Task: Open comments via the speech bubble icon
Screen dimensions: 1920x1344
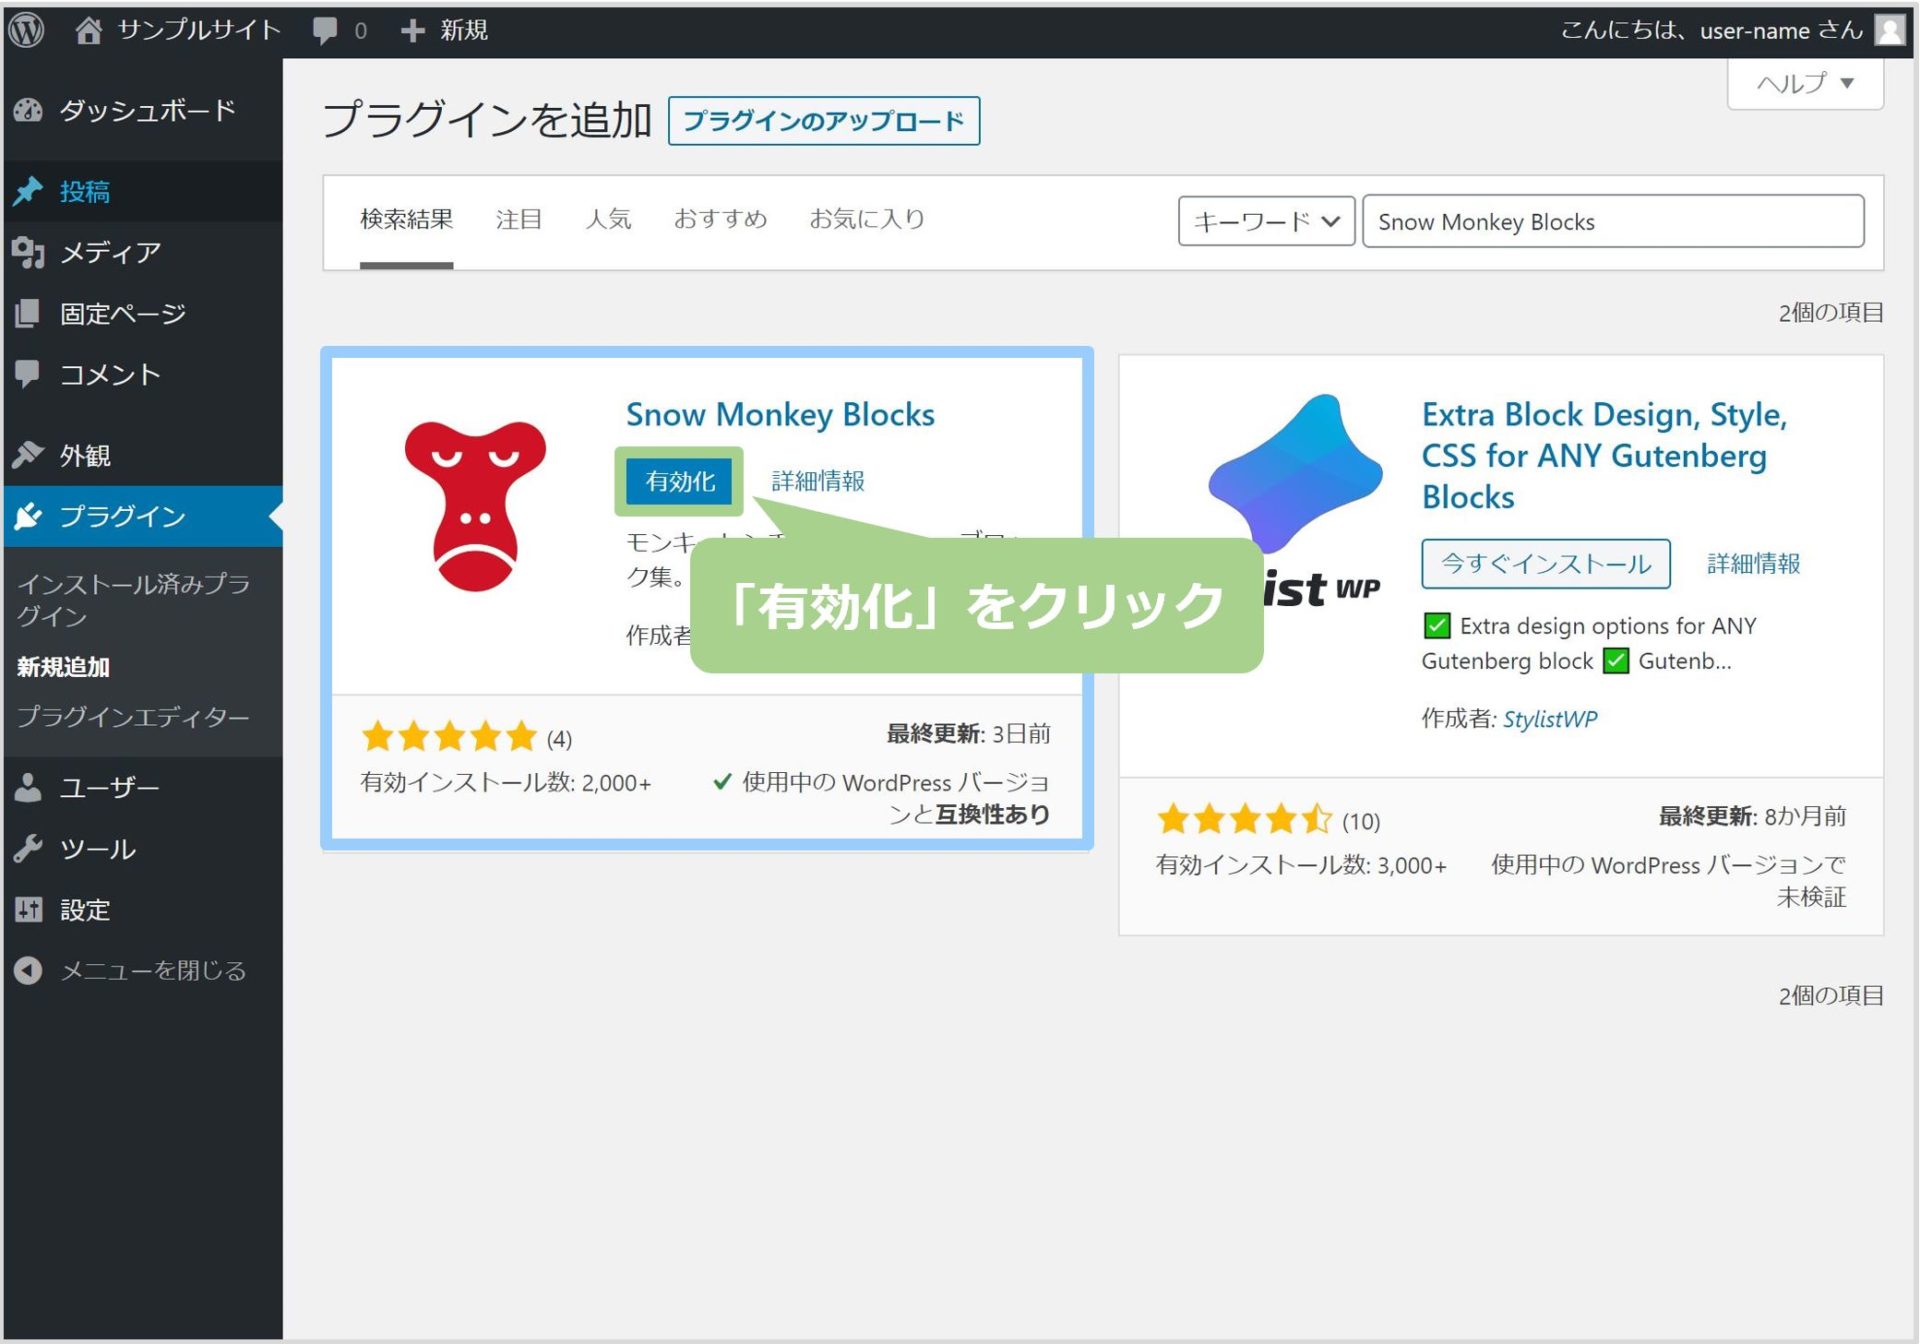Action: 324,30
